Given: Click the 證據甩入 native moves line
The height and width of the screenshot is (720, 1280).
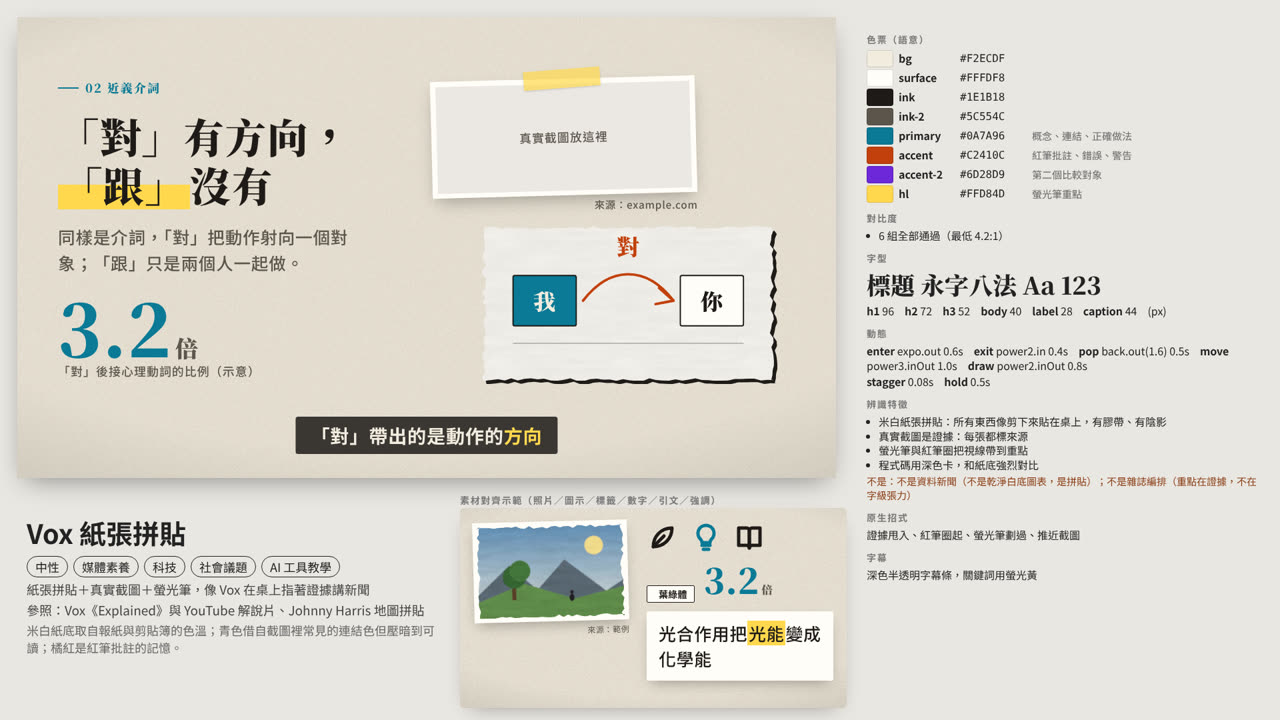Looking at the screenshot, I should click(973, 535).
